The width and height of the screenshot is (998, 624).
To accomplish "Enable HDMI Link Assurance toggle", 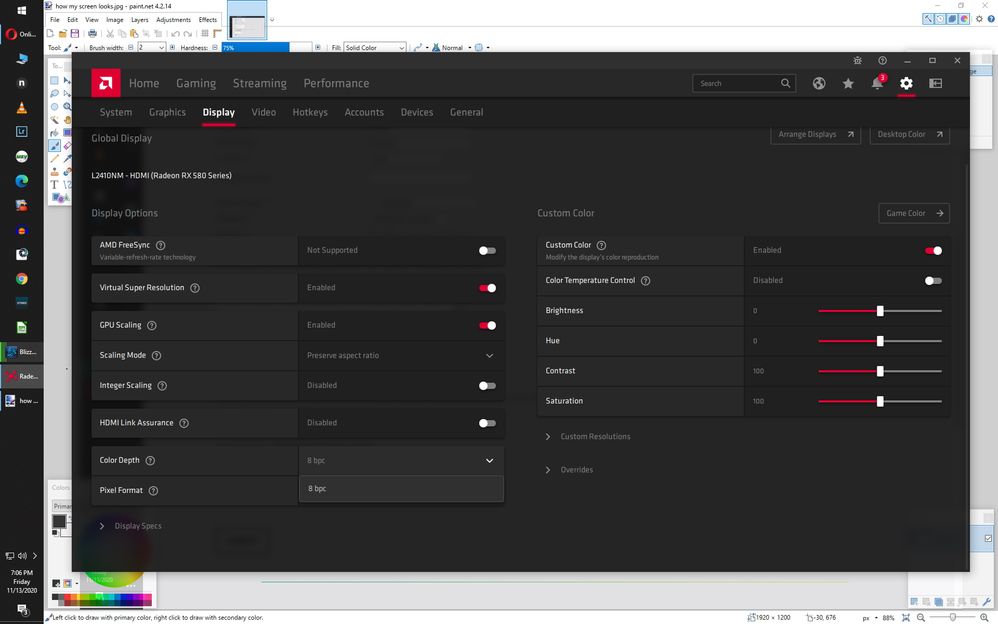I will pyautogui.click(x=488, y=423).
